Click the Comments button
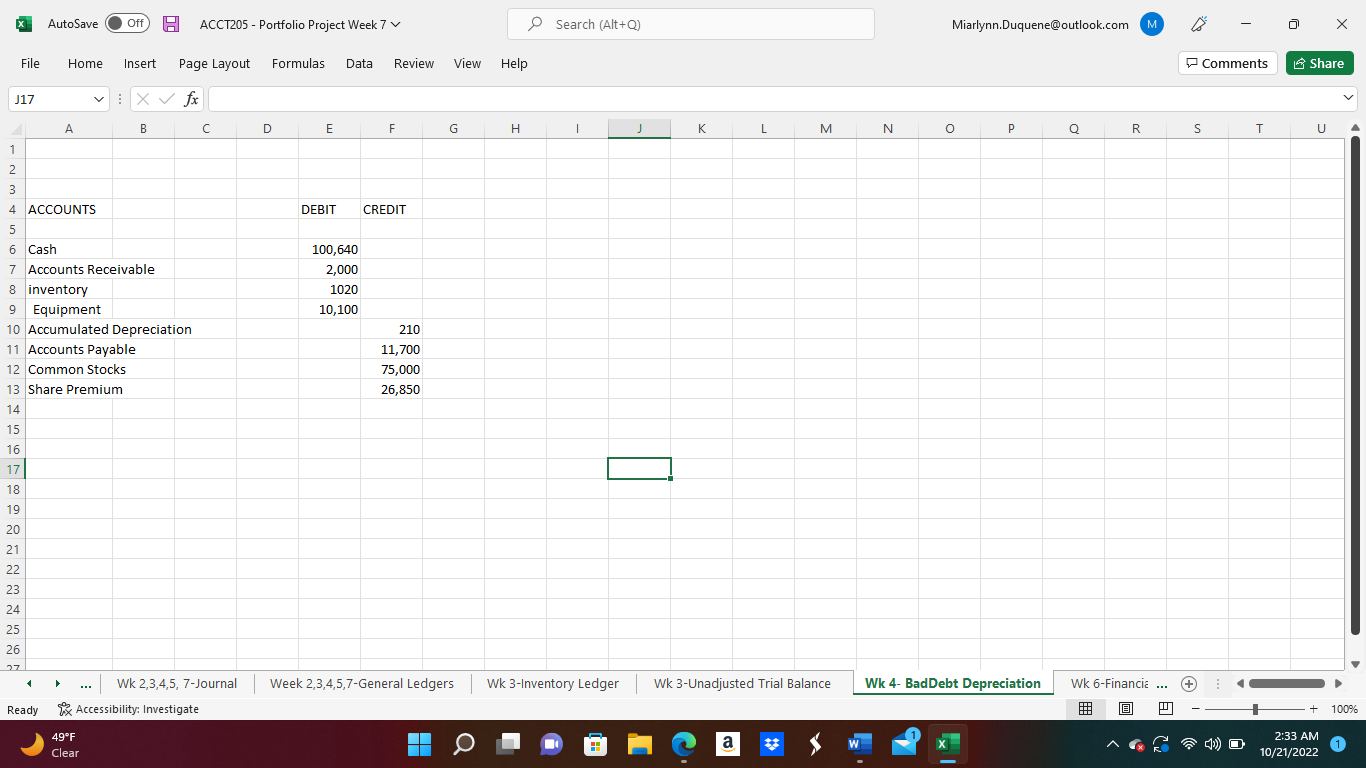 click(x=1228, y=63)
